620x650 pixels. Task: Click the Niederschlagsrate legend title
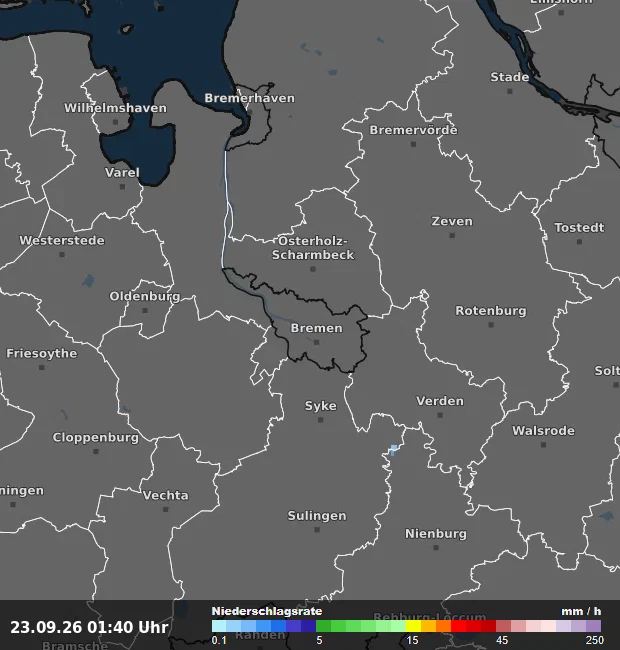267,611
